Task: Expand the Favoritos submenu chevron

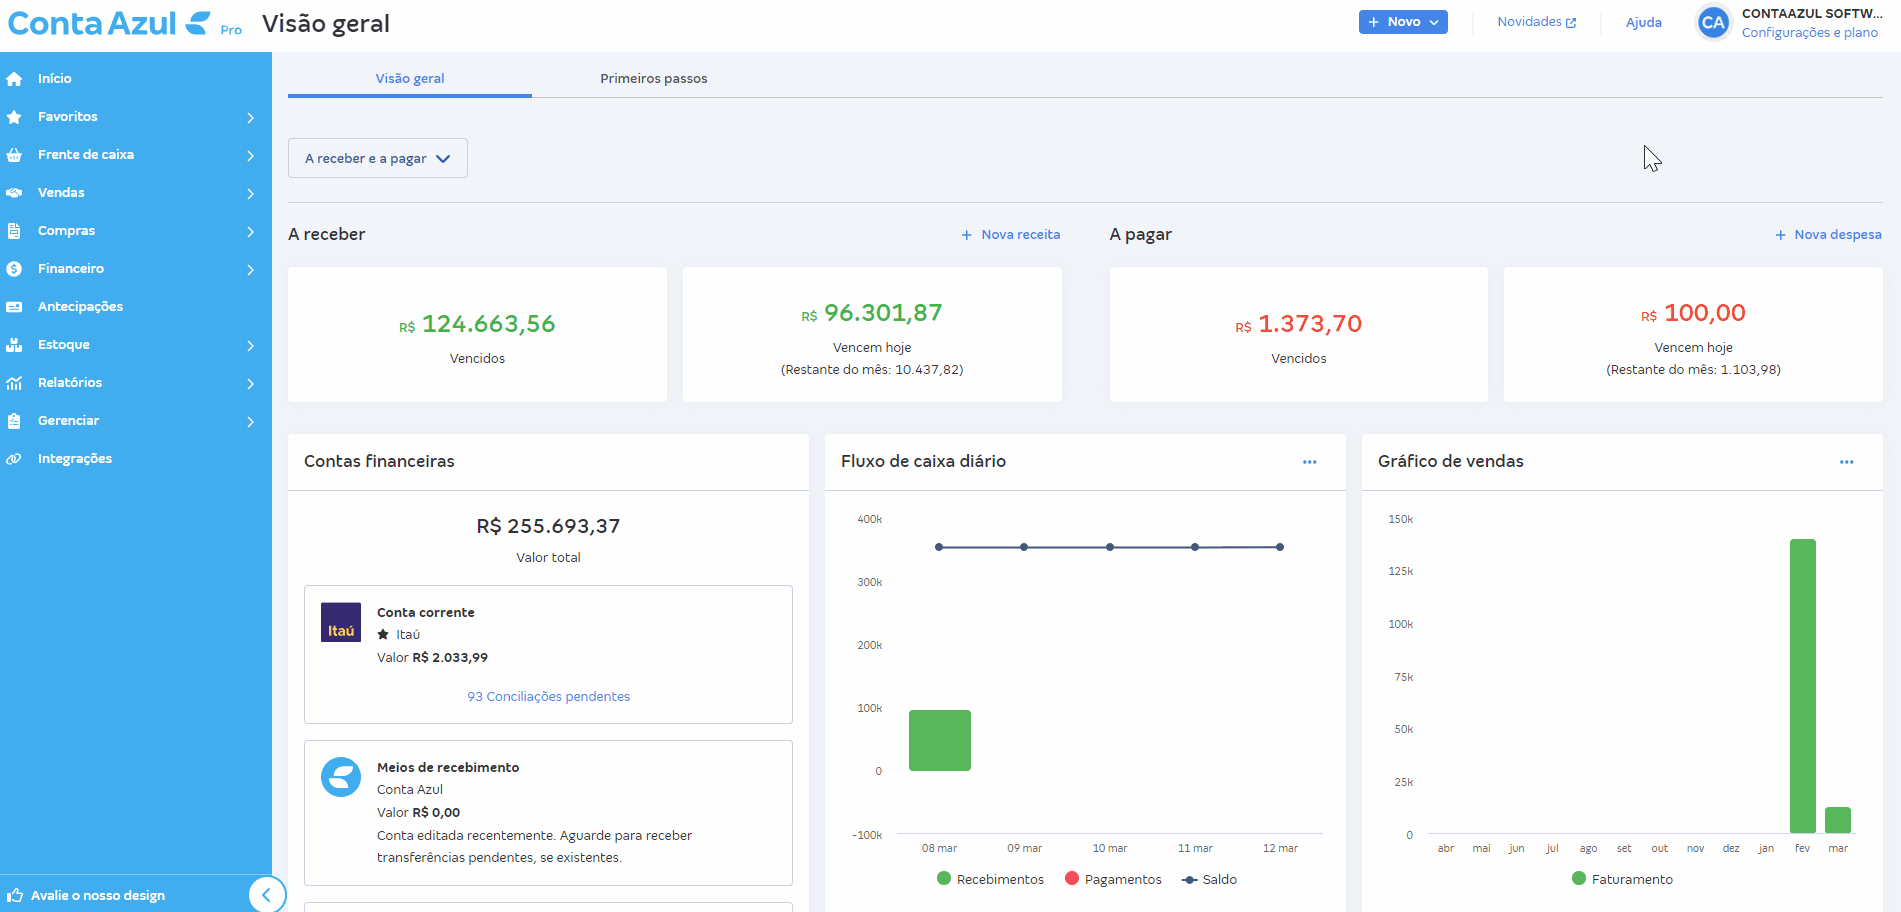Action: [250, 118]
